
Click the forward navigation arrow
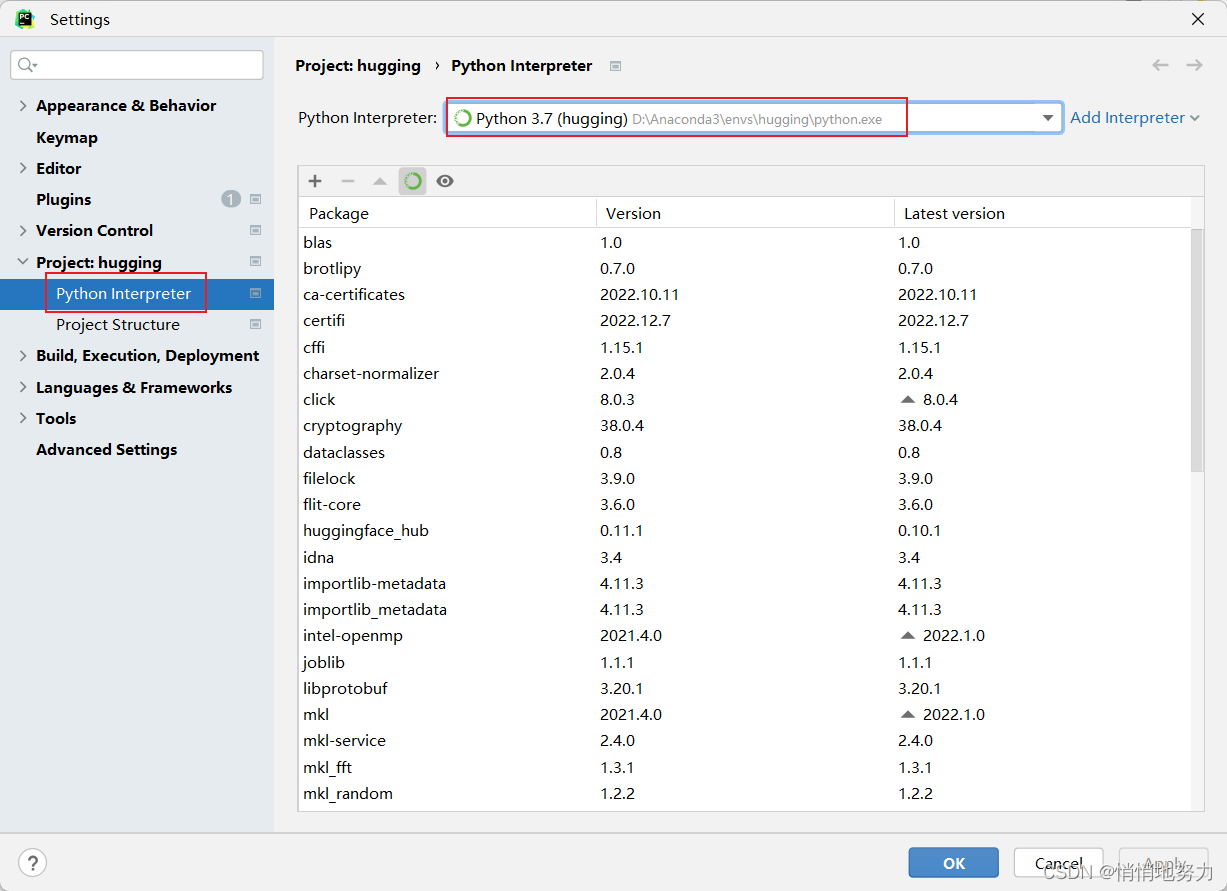(1194, 65)
